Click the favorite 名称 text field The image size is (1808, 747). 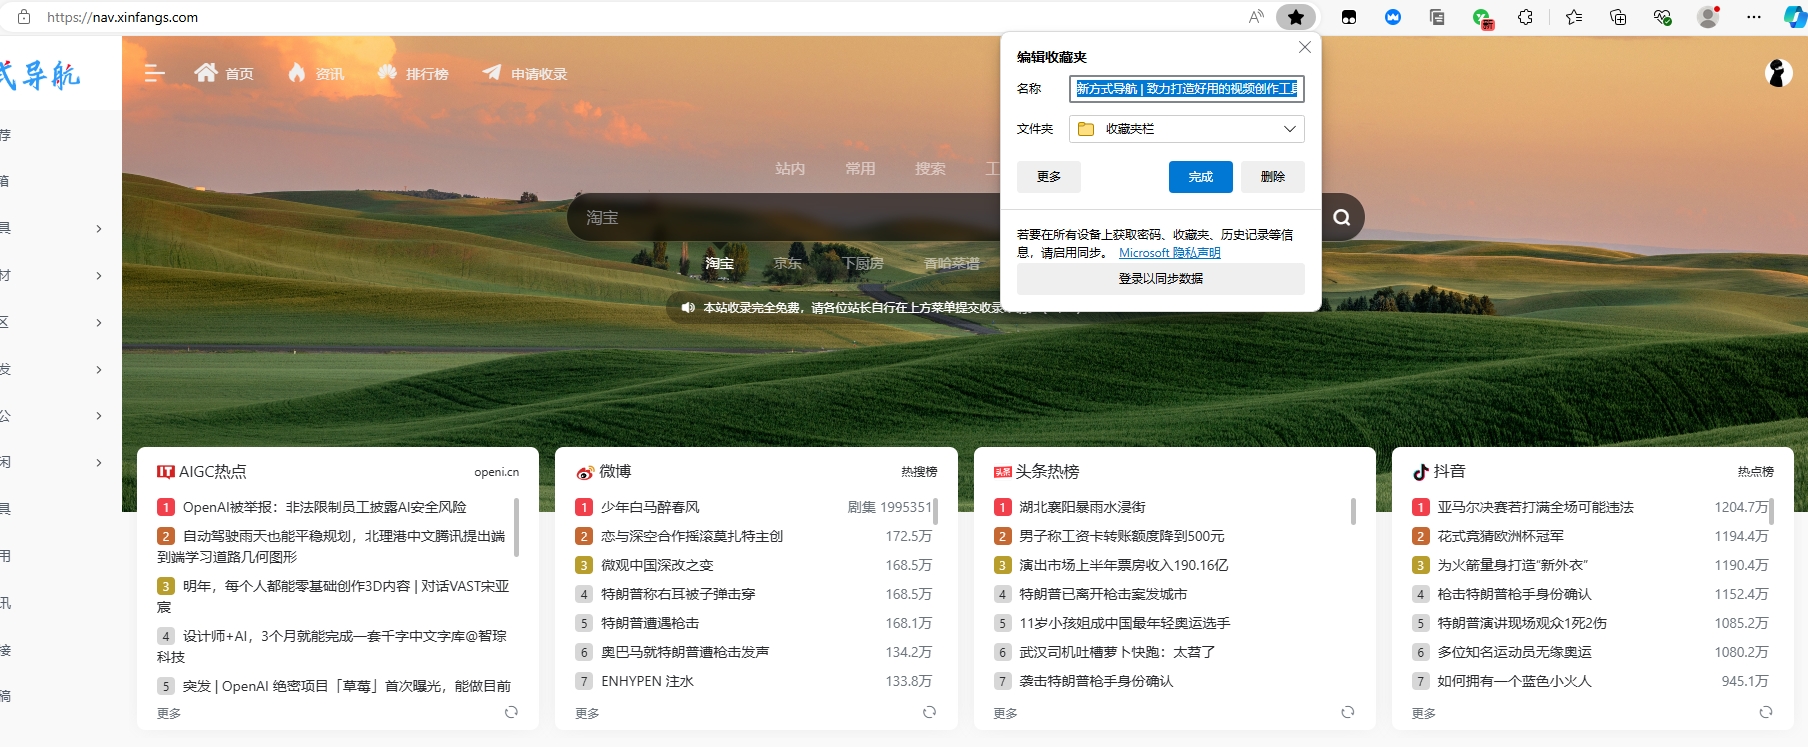[x=1186, y=89]
